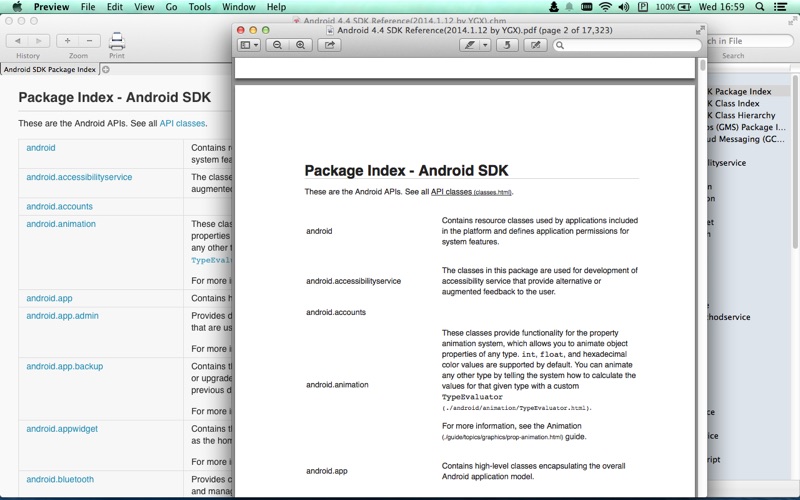Open the Preview application menu

coord(51,7)
